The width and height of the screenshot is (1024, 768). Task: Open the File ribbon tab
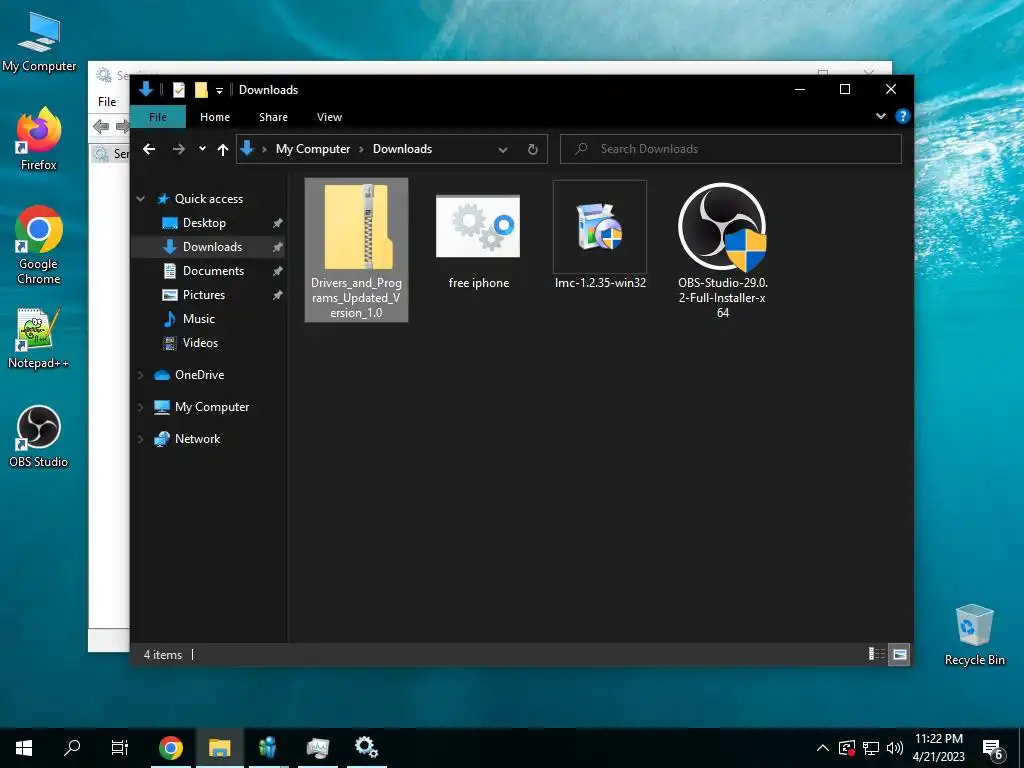[x=158, y=117]
